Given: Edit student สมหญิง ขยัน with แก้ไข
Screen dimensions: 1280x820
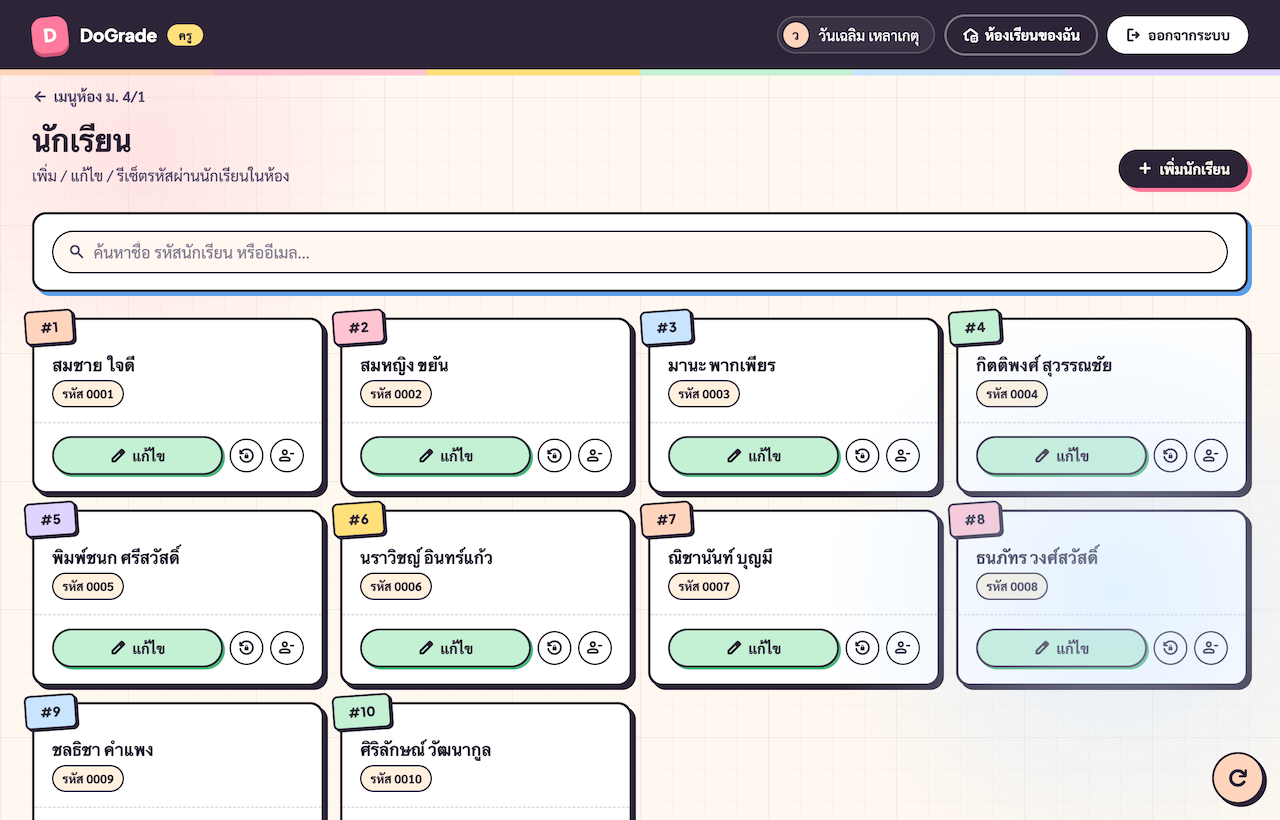Looking at the screenshot, I should (x=445, y=456).
